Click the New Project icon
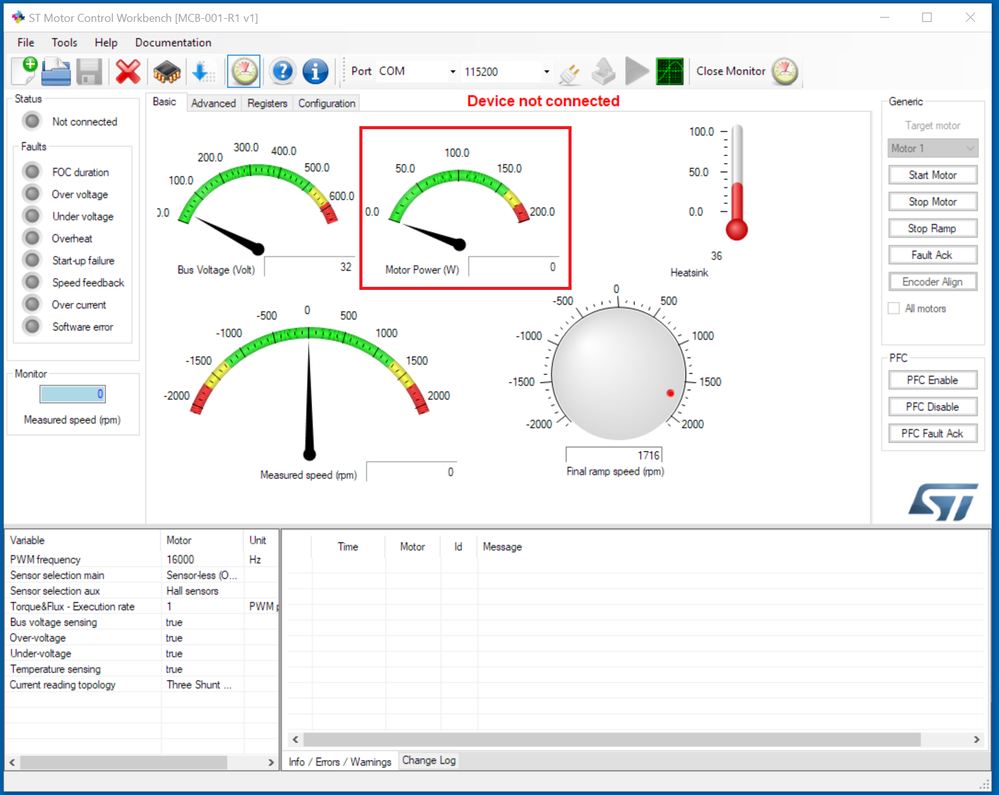999x795 pixels. click(x=24, y=71)
